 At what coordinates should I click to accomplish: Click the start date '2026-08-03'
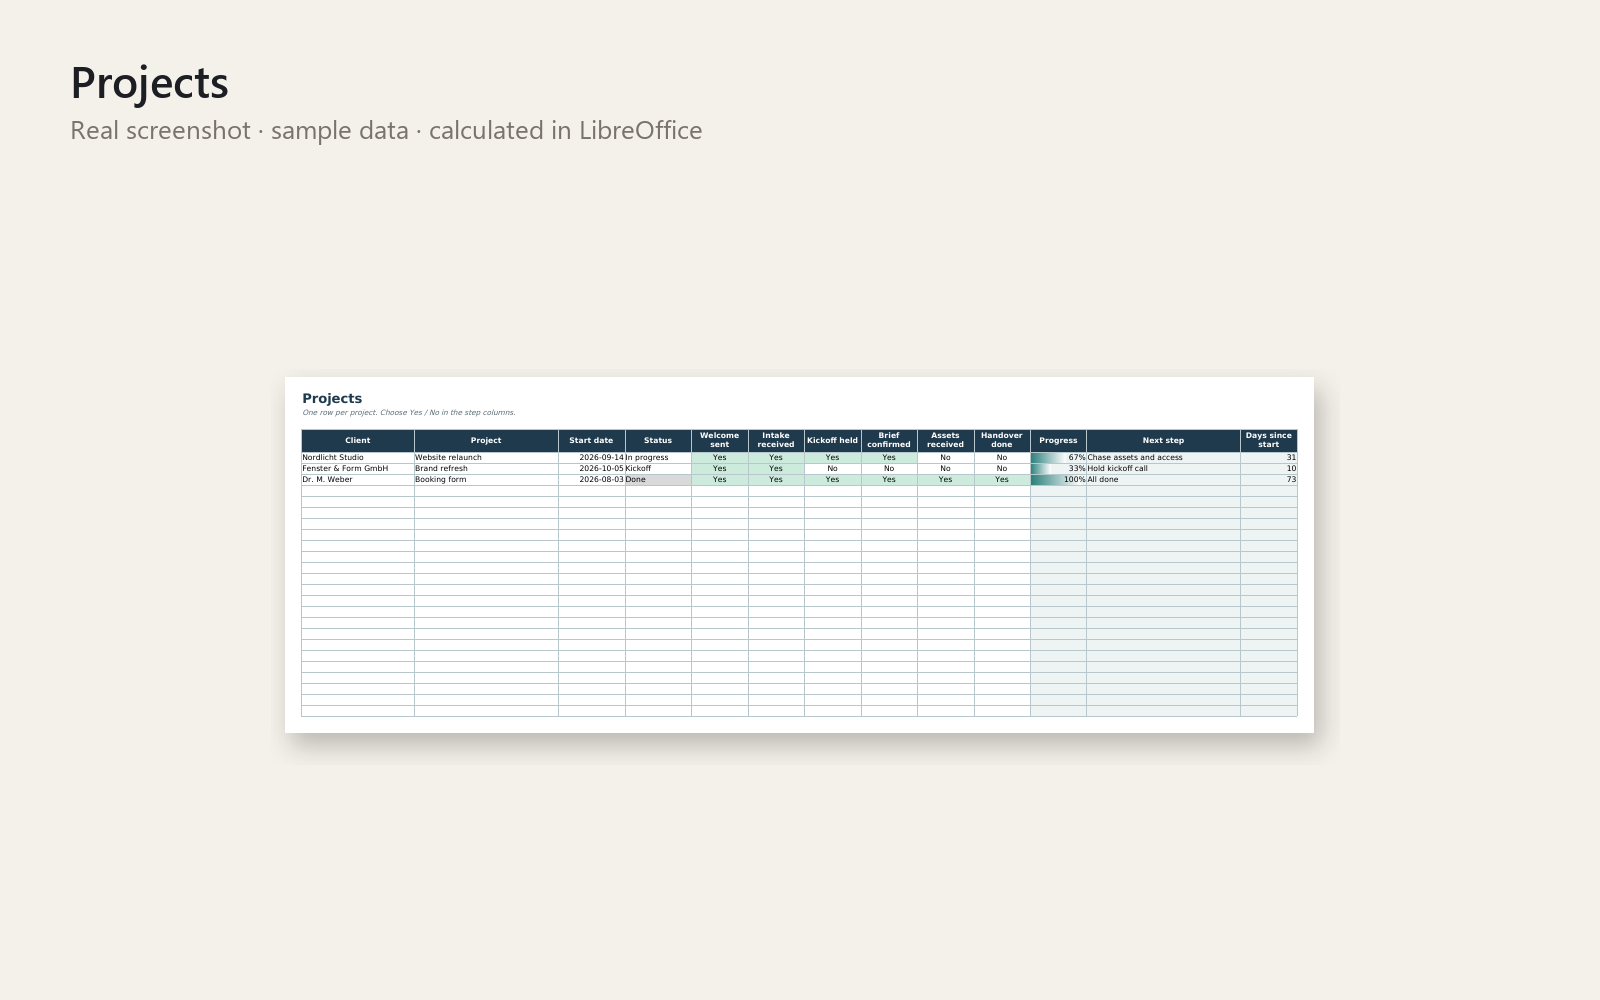click(592, 480)
